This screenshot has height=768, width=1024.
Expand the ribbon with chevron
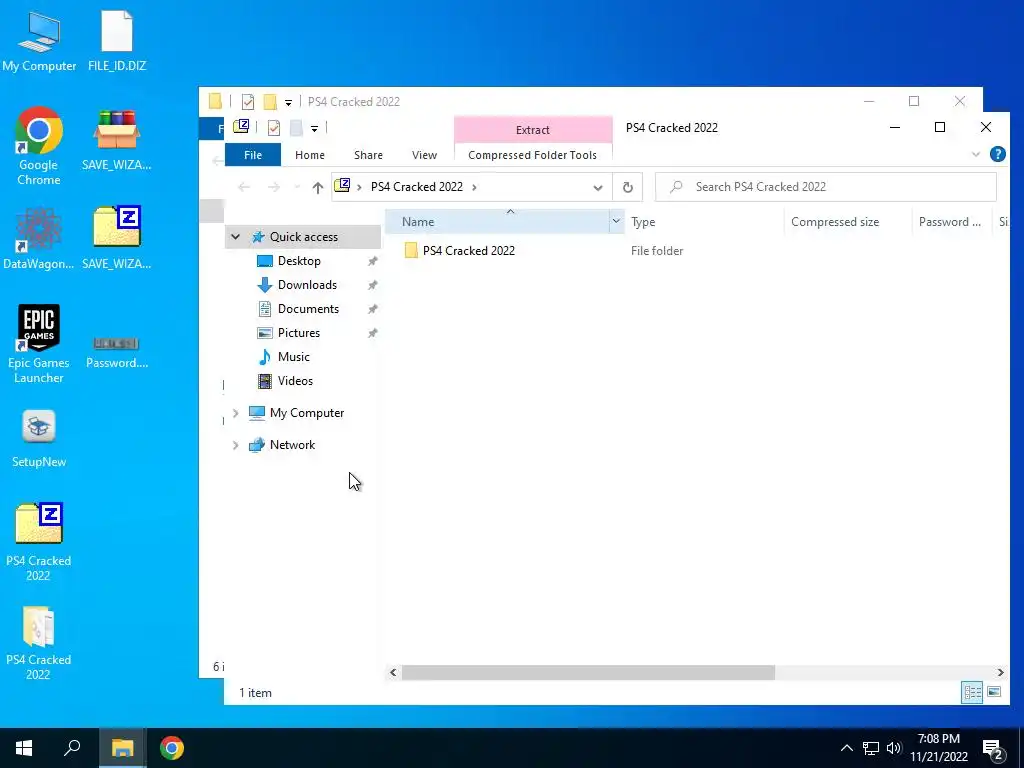click(976, 155)
